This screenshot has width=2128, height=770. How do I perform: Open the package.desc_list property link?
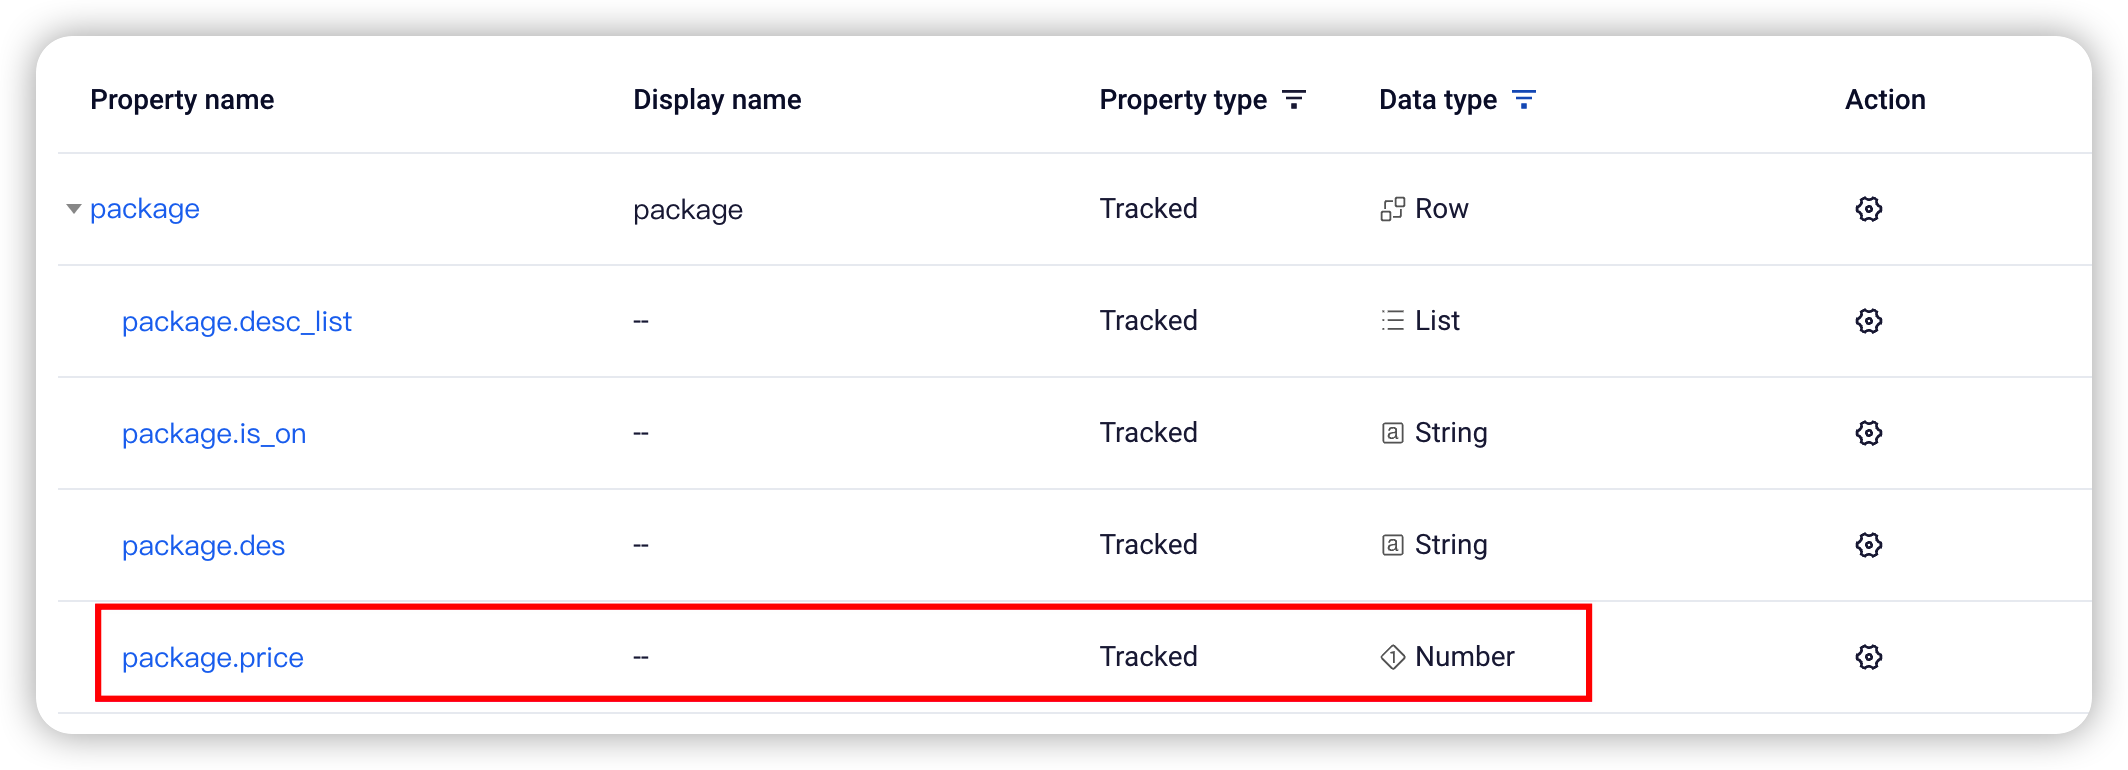point(237,321)
